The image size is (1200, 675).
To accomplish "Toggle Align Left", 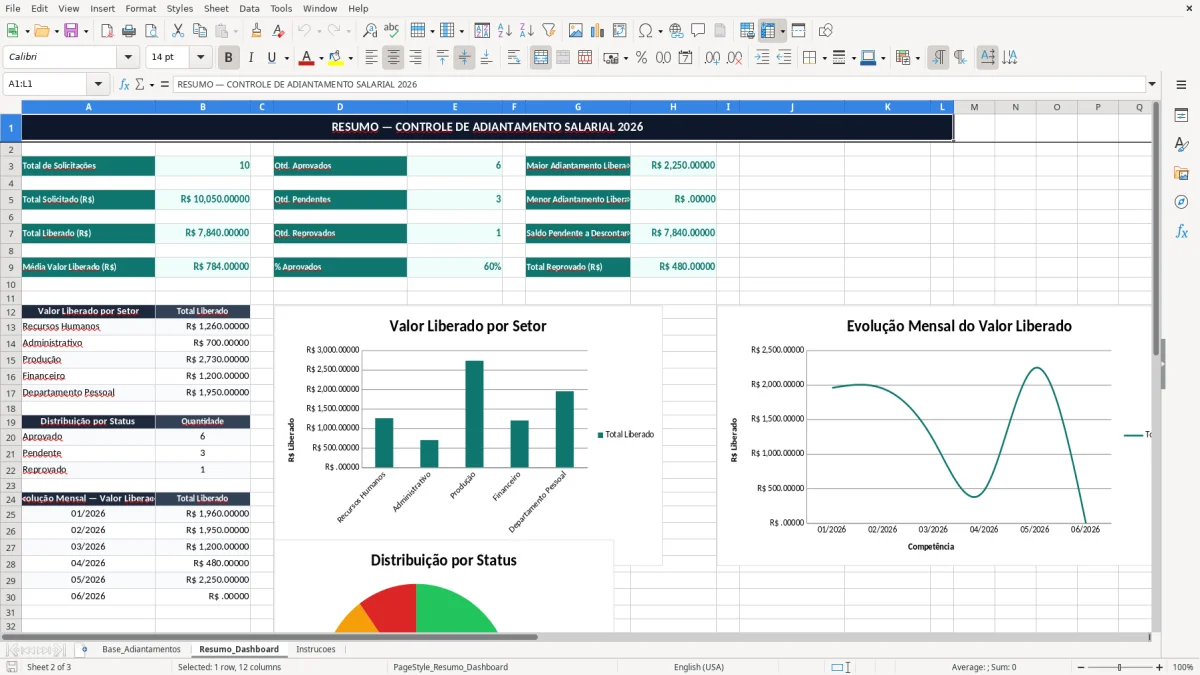I will [372, 58].
